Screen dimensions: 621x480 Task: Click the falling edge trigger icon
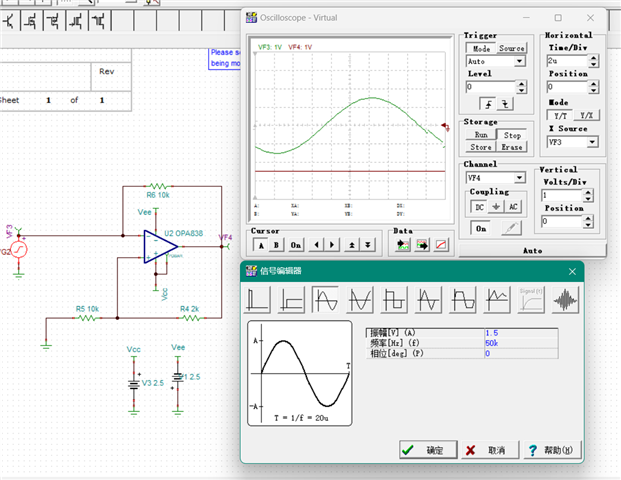click(505, 104)
